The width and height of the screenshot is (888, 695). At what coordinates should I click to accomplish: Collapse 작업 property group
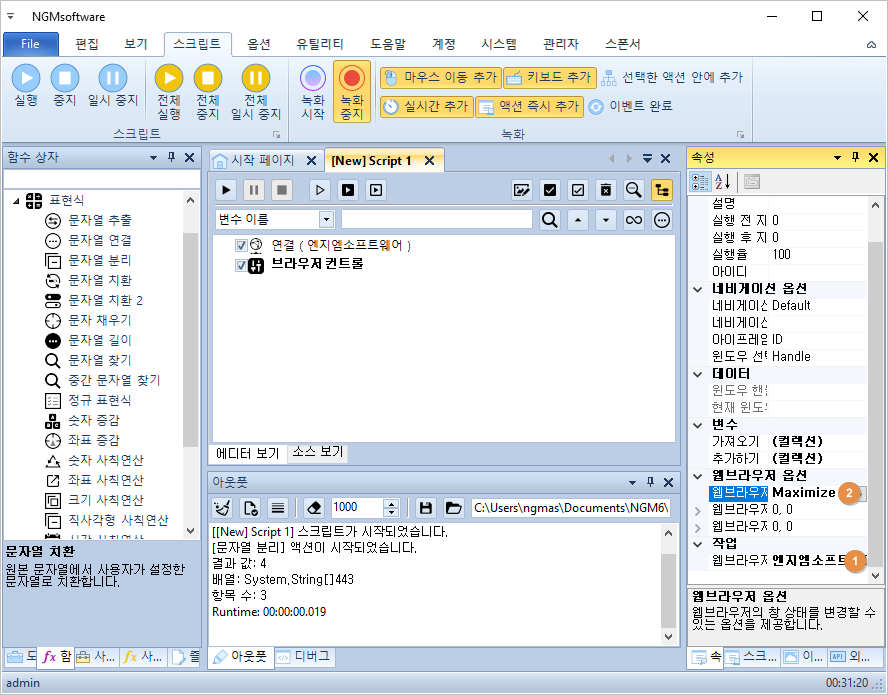(698, 544)
